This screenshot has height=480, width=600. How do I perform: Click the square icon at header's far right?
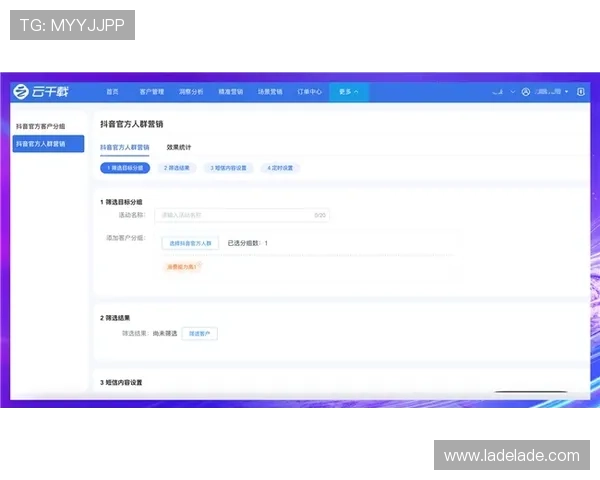coord(580,92)
